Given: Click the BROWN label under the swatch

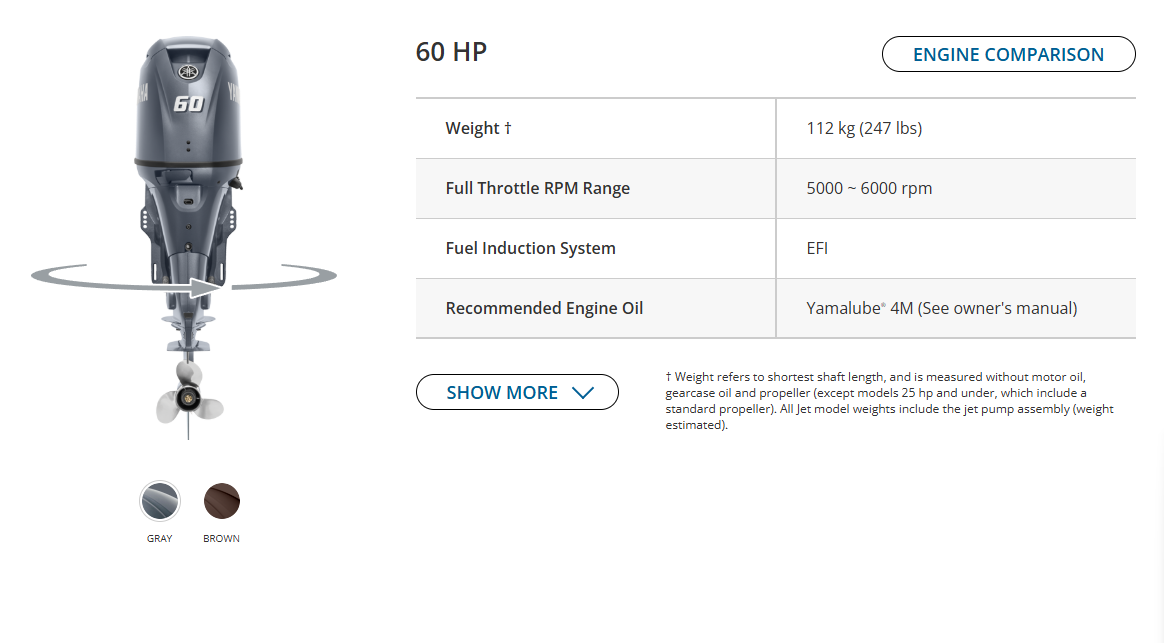Looking at the screenshot, I should tap(222, 539).
